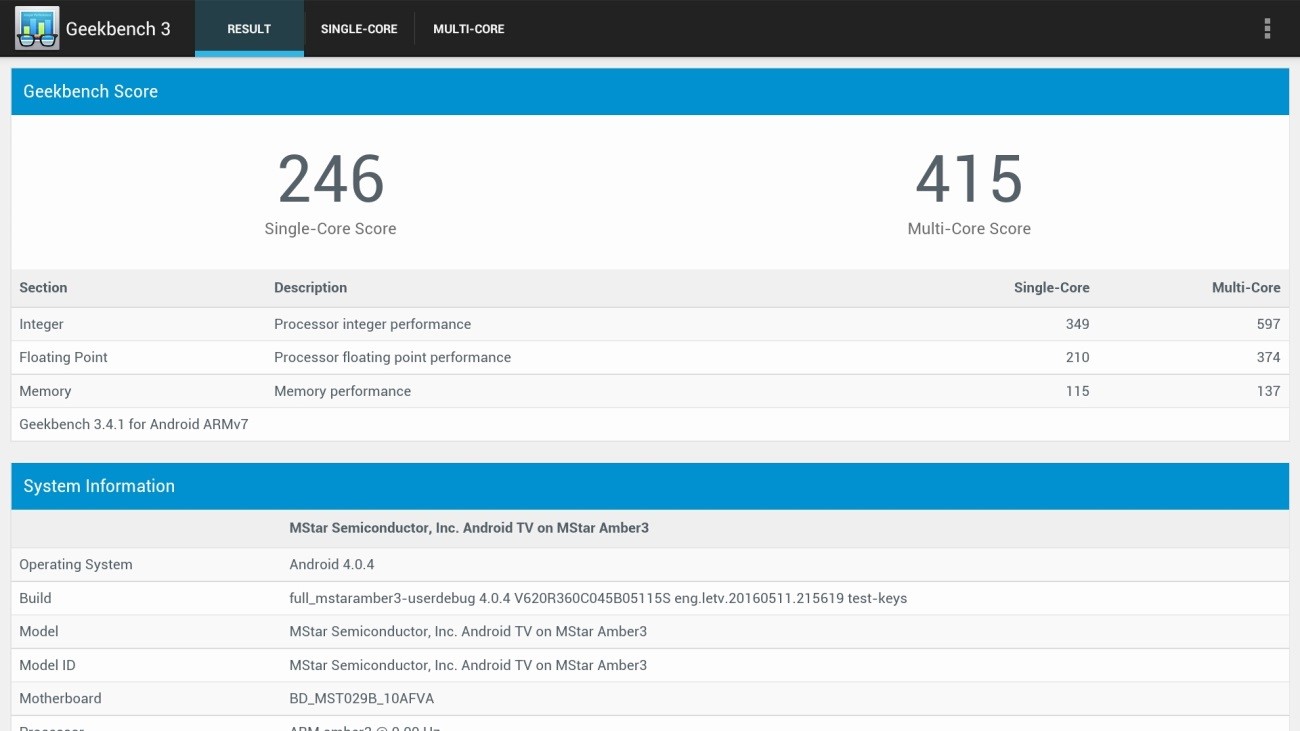Viewport: 1300px width, 731px height.
Task: Click the Description column header
Action: click(310, 287)
